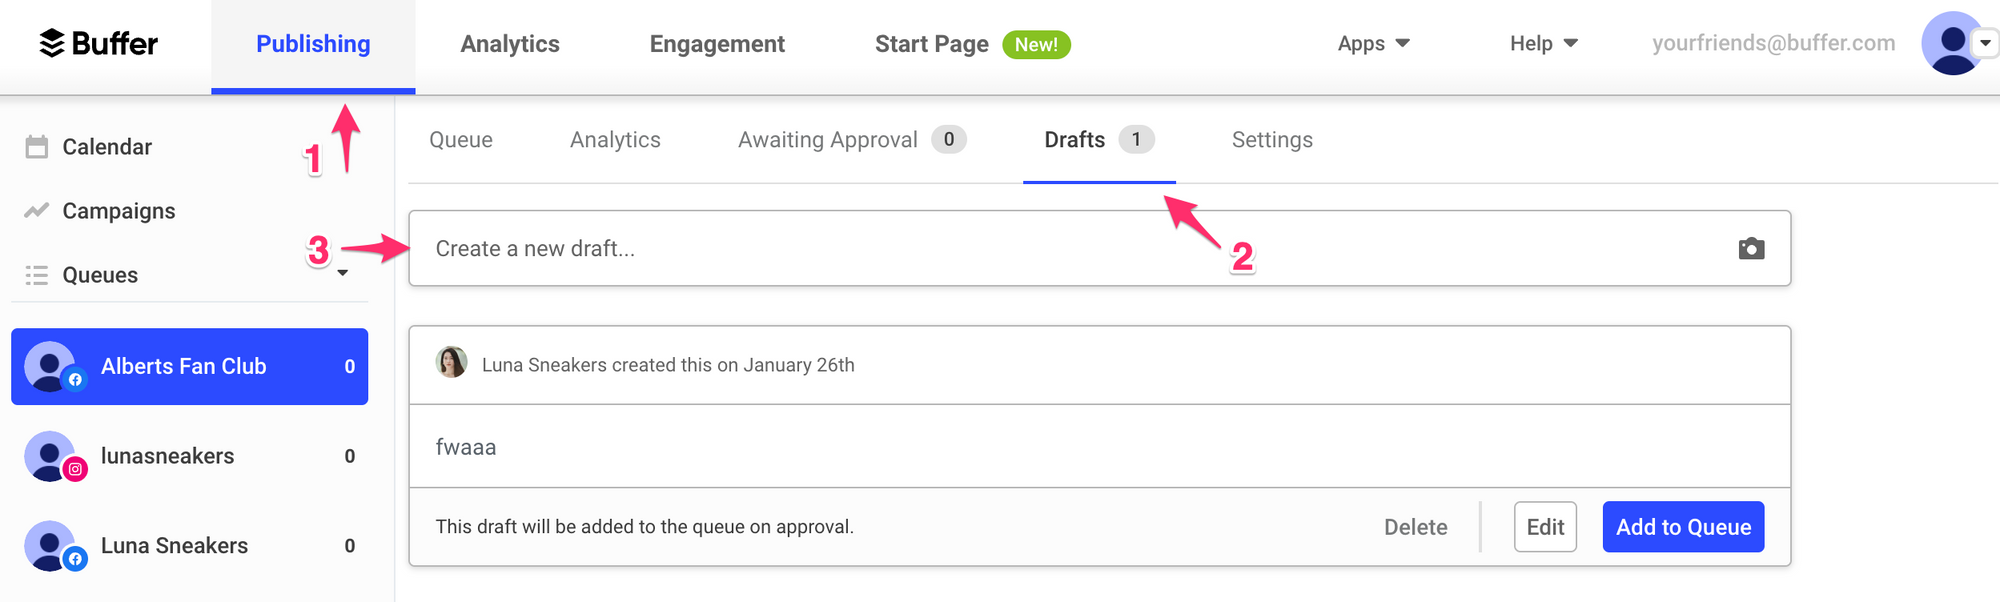The height and width of the screenshot is (602, 2000).
Task: Open the Help dropdown menu
Action: click(x=1543, y=44)
